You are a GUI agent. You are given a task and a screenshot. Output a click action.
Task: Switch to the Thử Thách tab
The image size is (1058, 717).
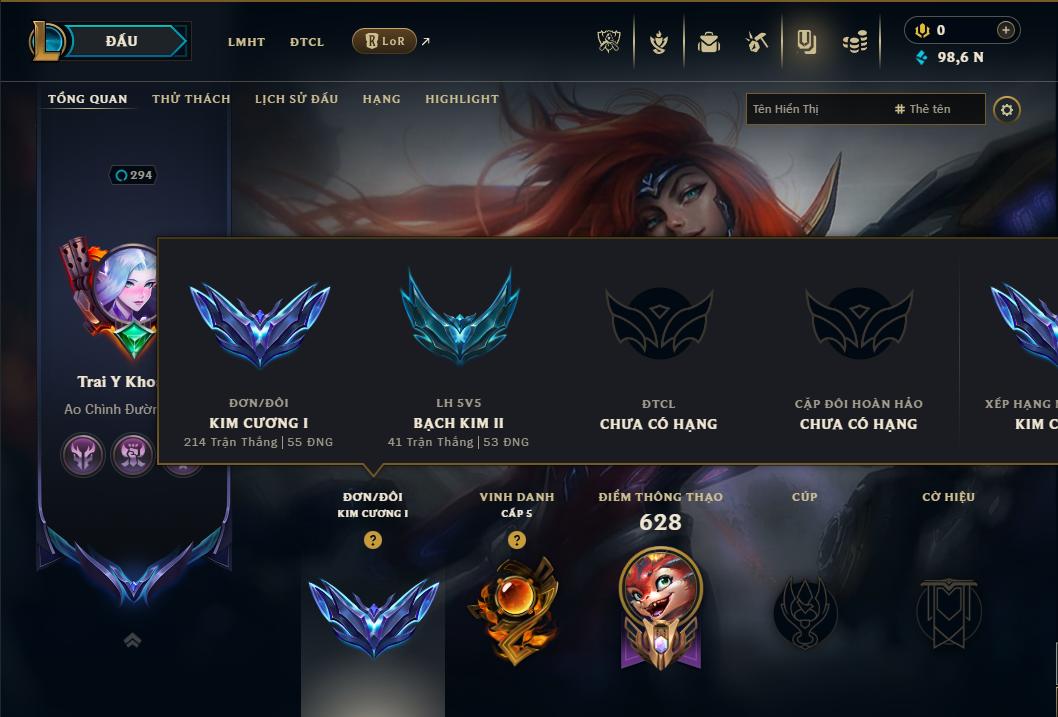click(191, 99)
